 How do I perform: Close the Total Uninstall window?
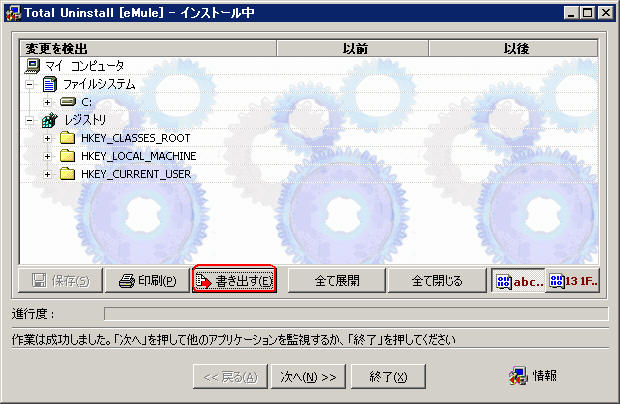605,13
